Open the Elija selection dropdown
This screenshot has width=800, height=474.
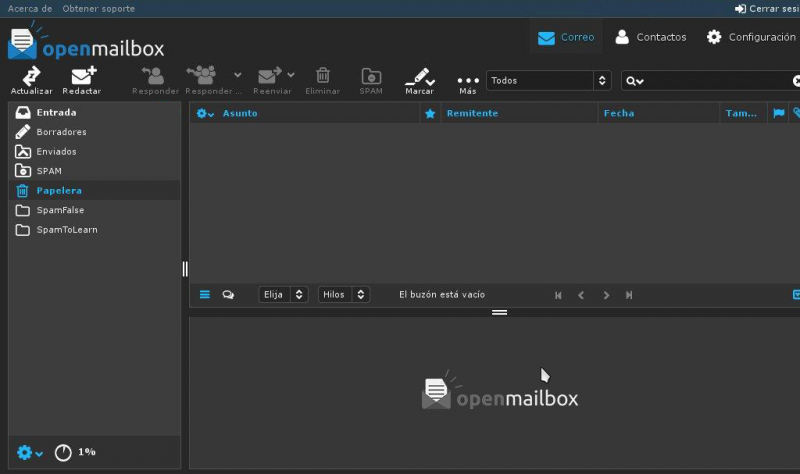pos(283,294)
